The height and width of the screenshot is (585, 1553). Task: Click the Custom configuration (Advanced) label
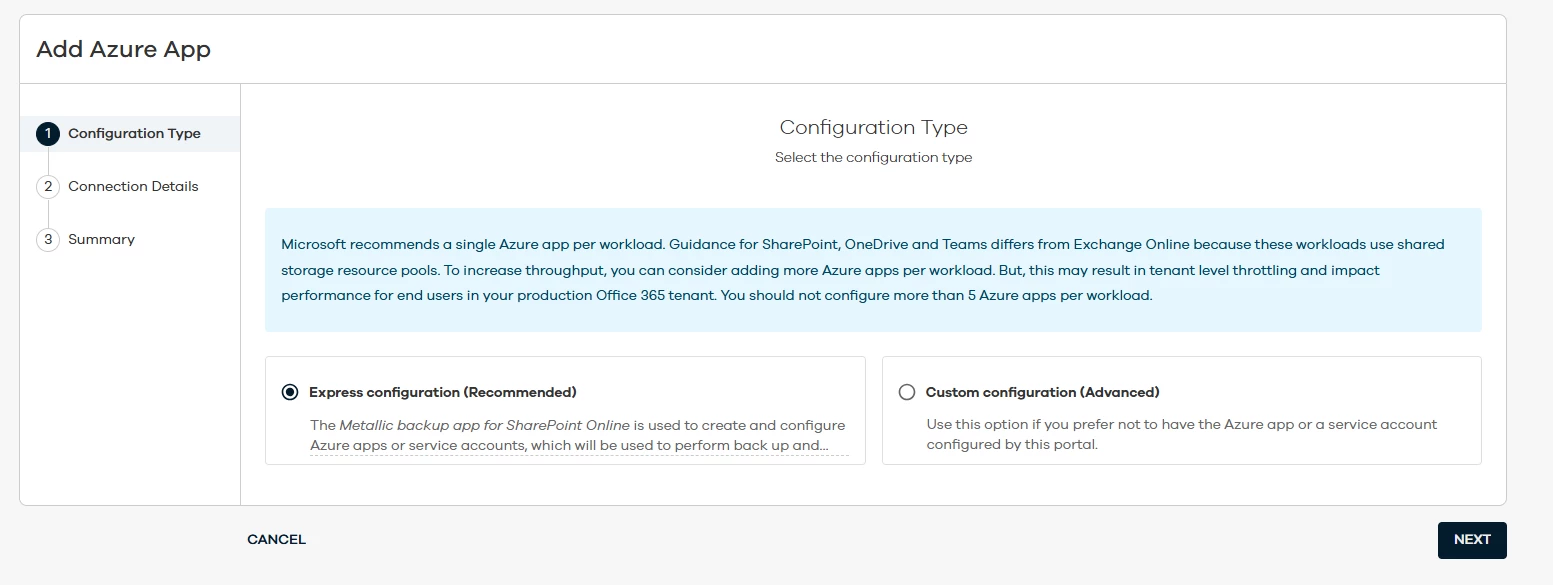1042,393
